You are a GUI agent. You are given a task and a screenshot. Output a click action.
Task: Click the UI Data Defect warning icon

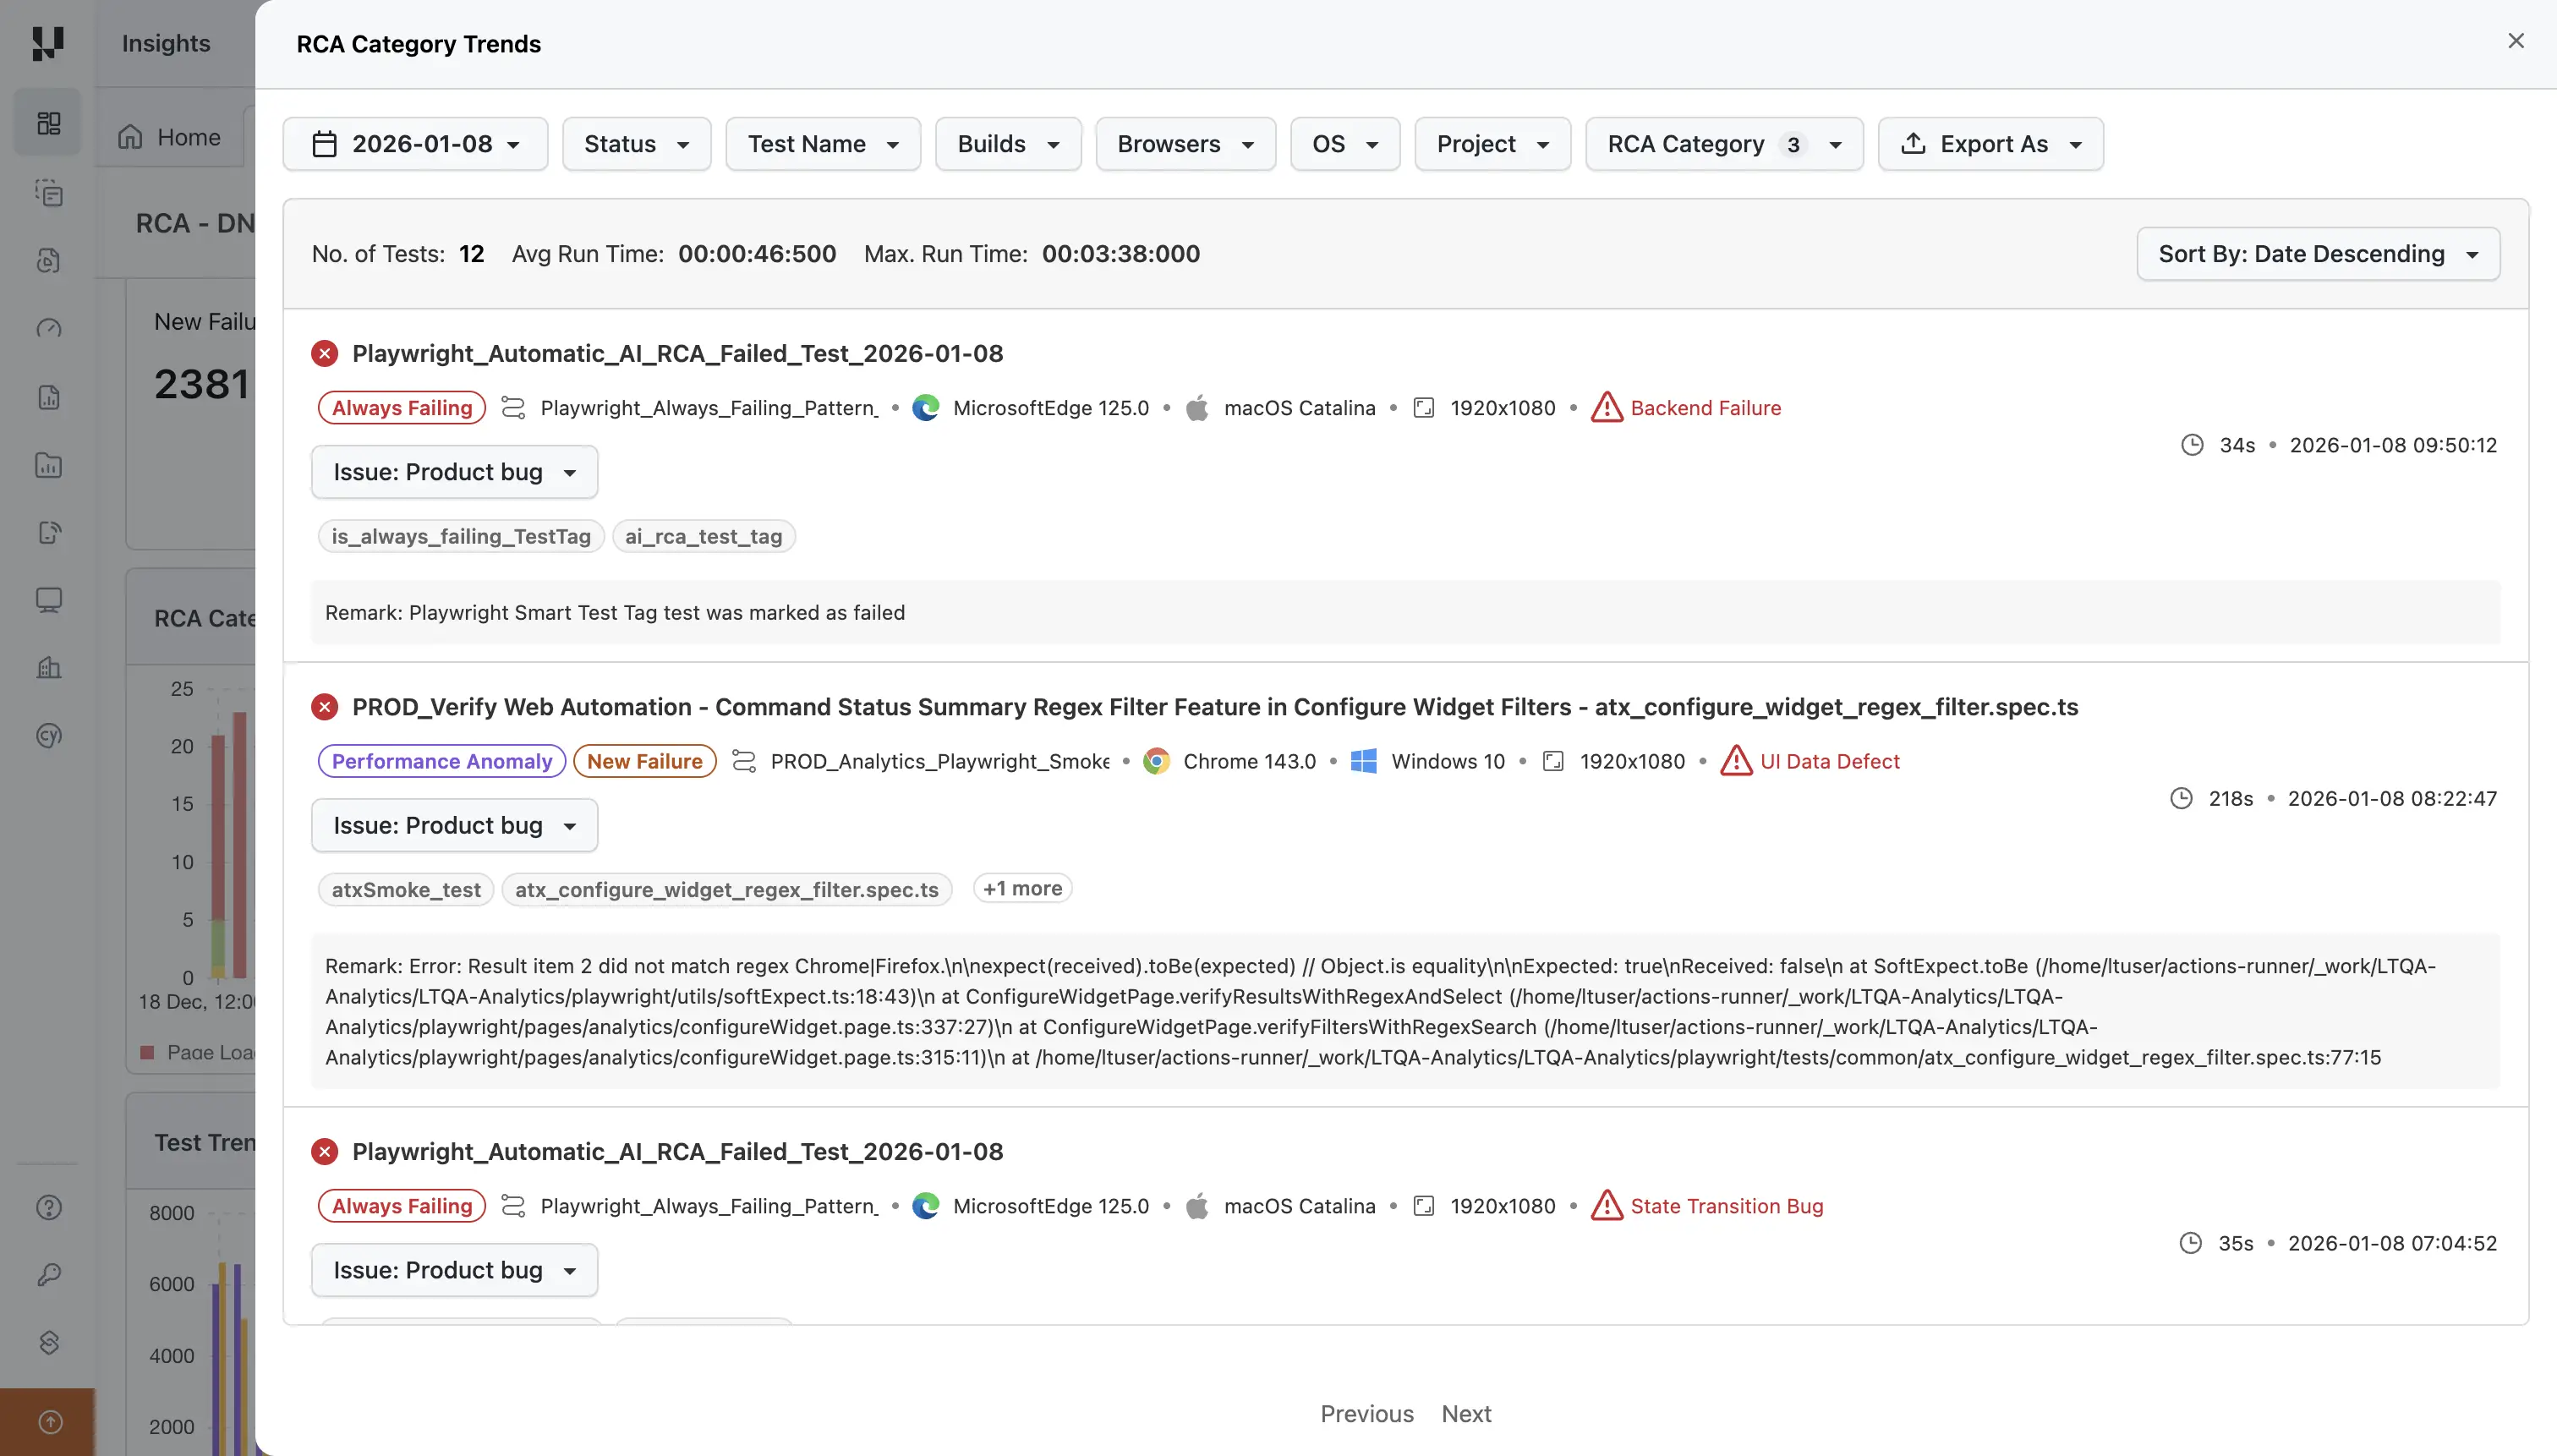[x=1736, y=761]
